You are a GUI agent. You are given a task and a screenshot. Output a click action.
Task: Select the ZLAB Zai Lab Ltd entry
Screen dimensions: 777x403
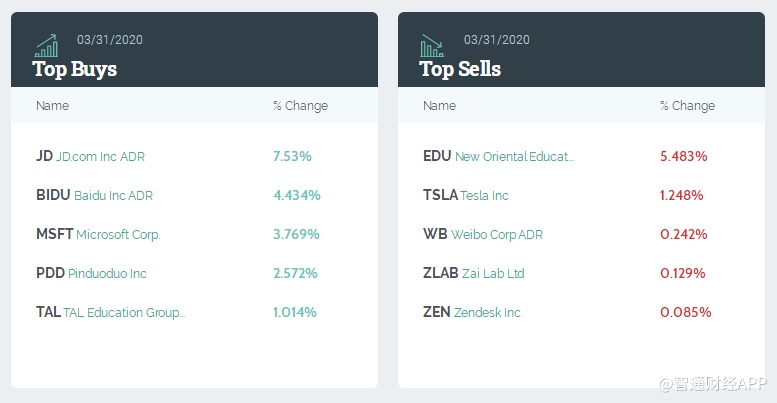pos(473,273)
